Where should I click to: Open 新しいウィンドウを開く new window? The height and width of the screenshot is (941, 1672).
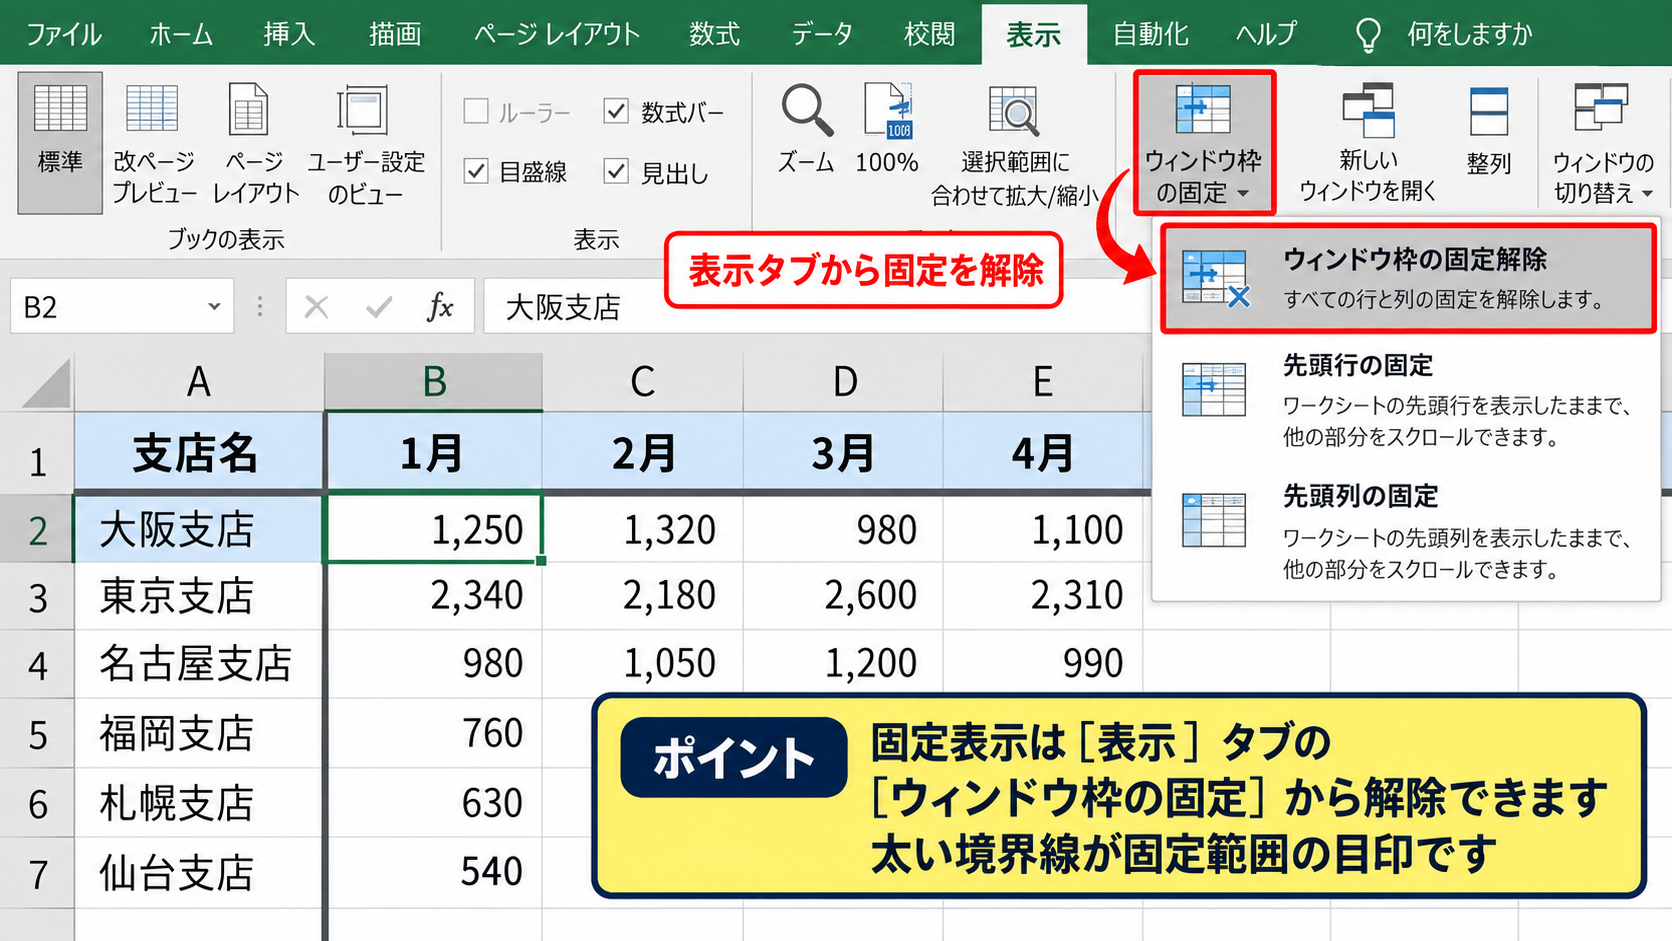click(x=1367, y=141)
